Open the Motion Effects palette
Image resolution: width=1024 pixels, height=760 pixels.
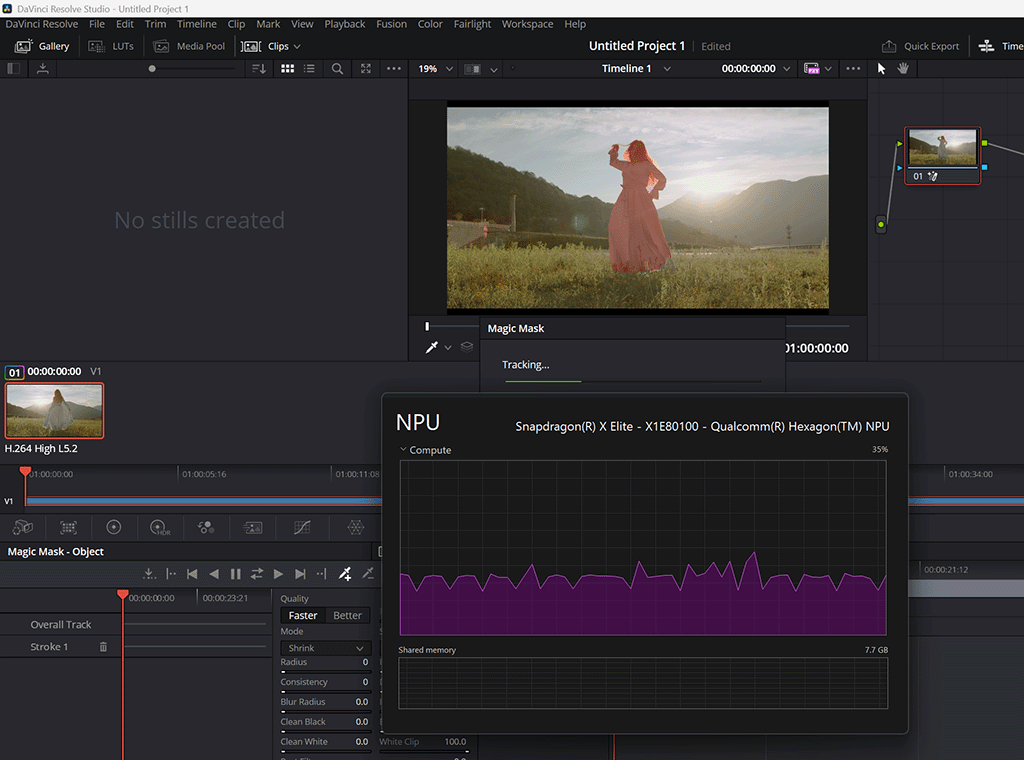[x=253, y=527]
